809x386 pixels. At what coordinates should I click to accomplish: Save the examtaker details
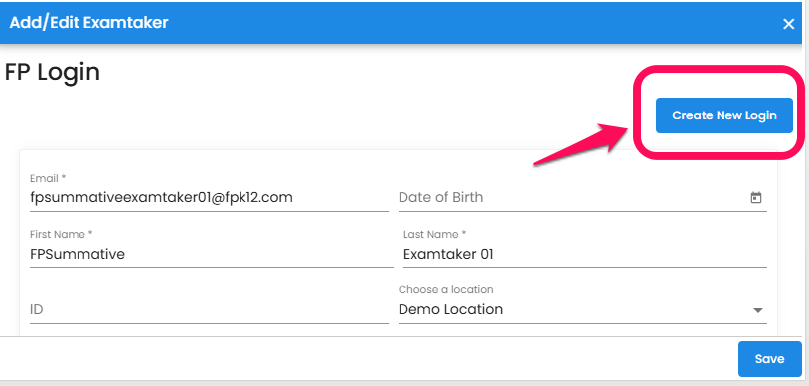pos(769,359)
